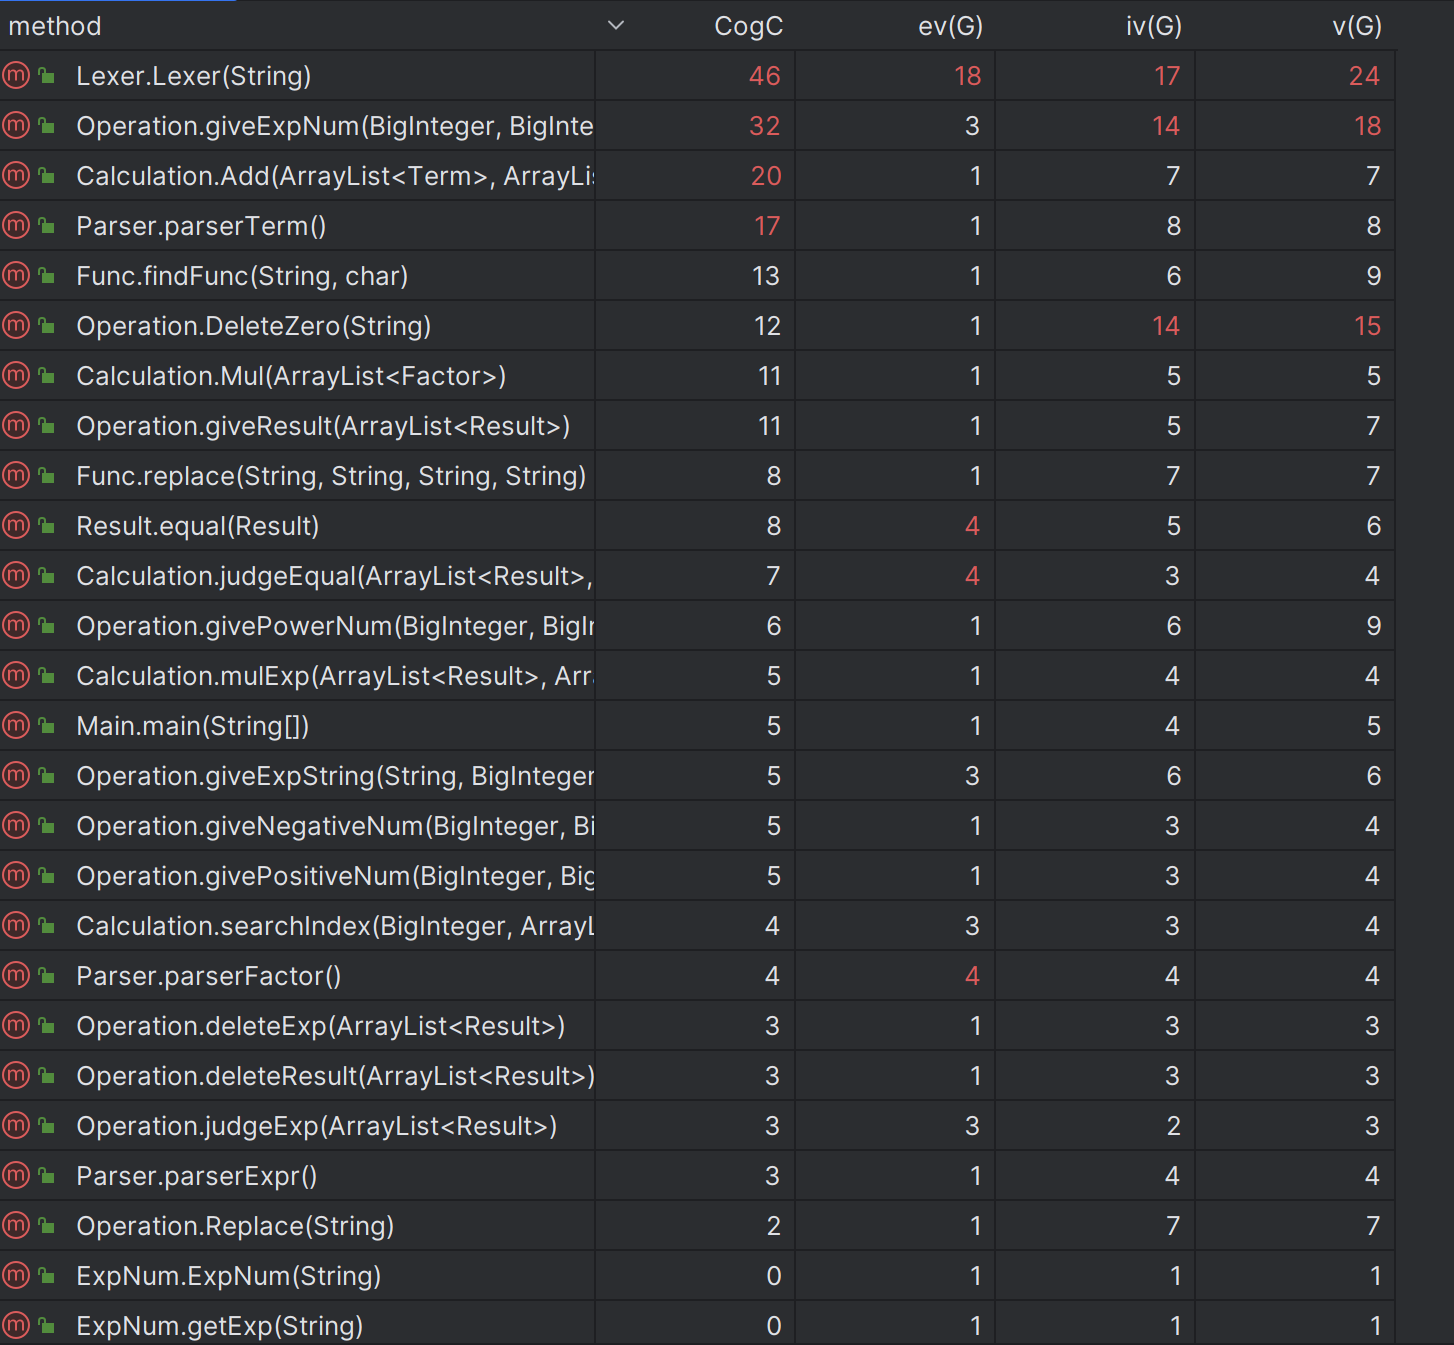
Task: Click the method icon beside Main.main(String[])
Action: [16, 725]
